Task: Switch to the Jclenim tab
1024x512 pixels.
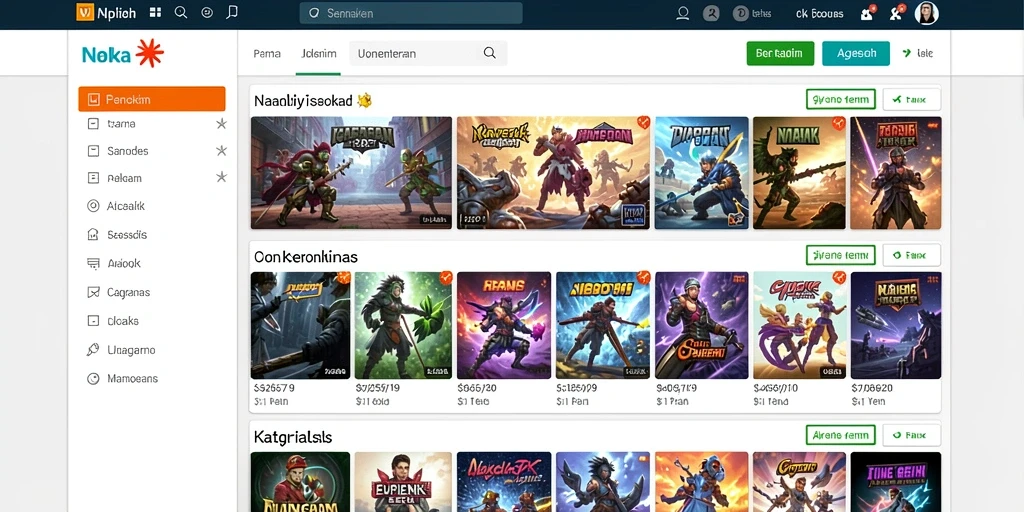Action: [x=319, y=54]
